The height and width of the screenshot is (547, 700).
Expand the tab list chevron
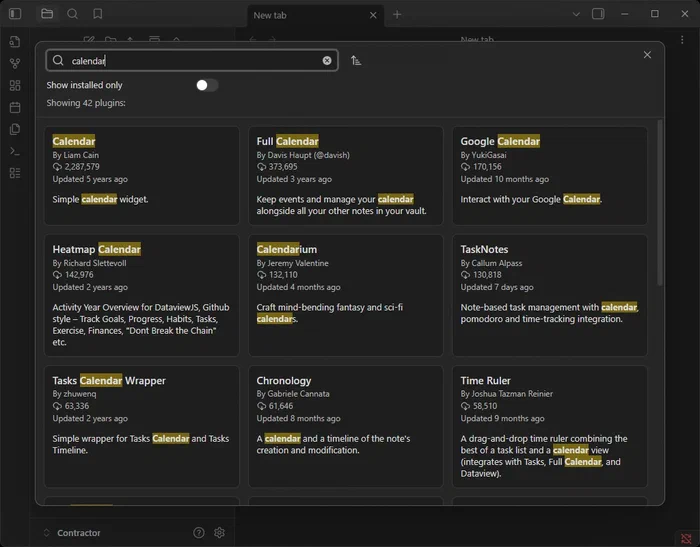click(576, 14)
